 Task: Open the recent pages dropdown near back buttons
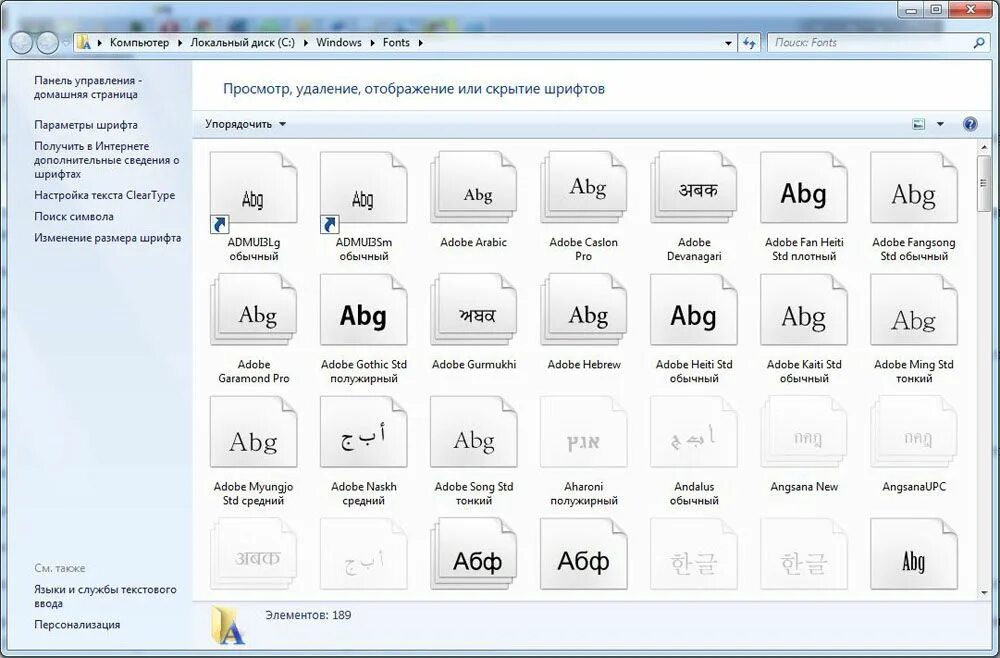(x=66, y=43)
